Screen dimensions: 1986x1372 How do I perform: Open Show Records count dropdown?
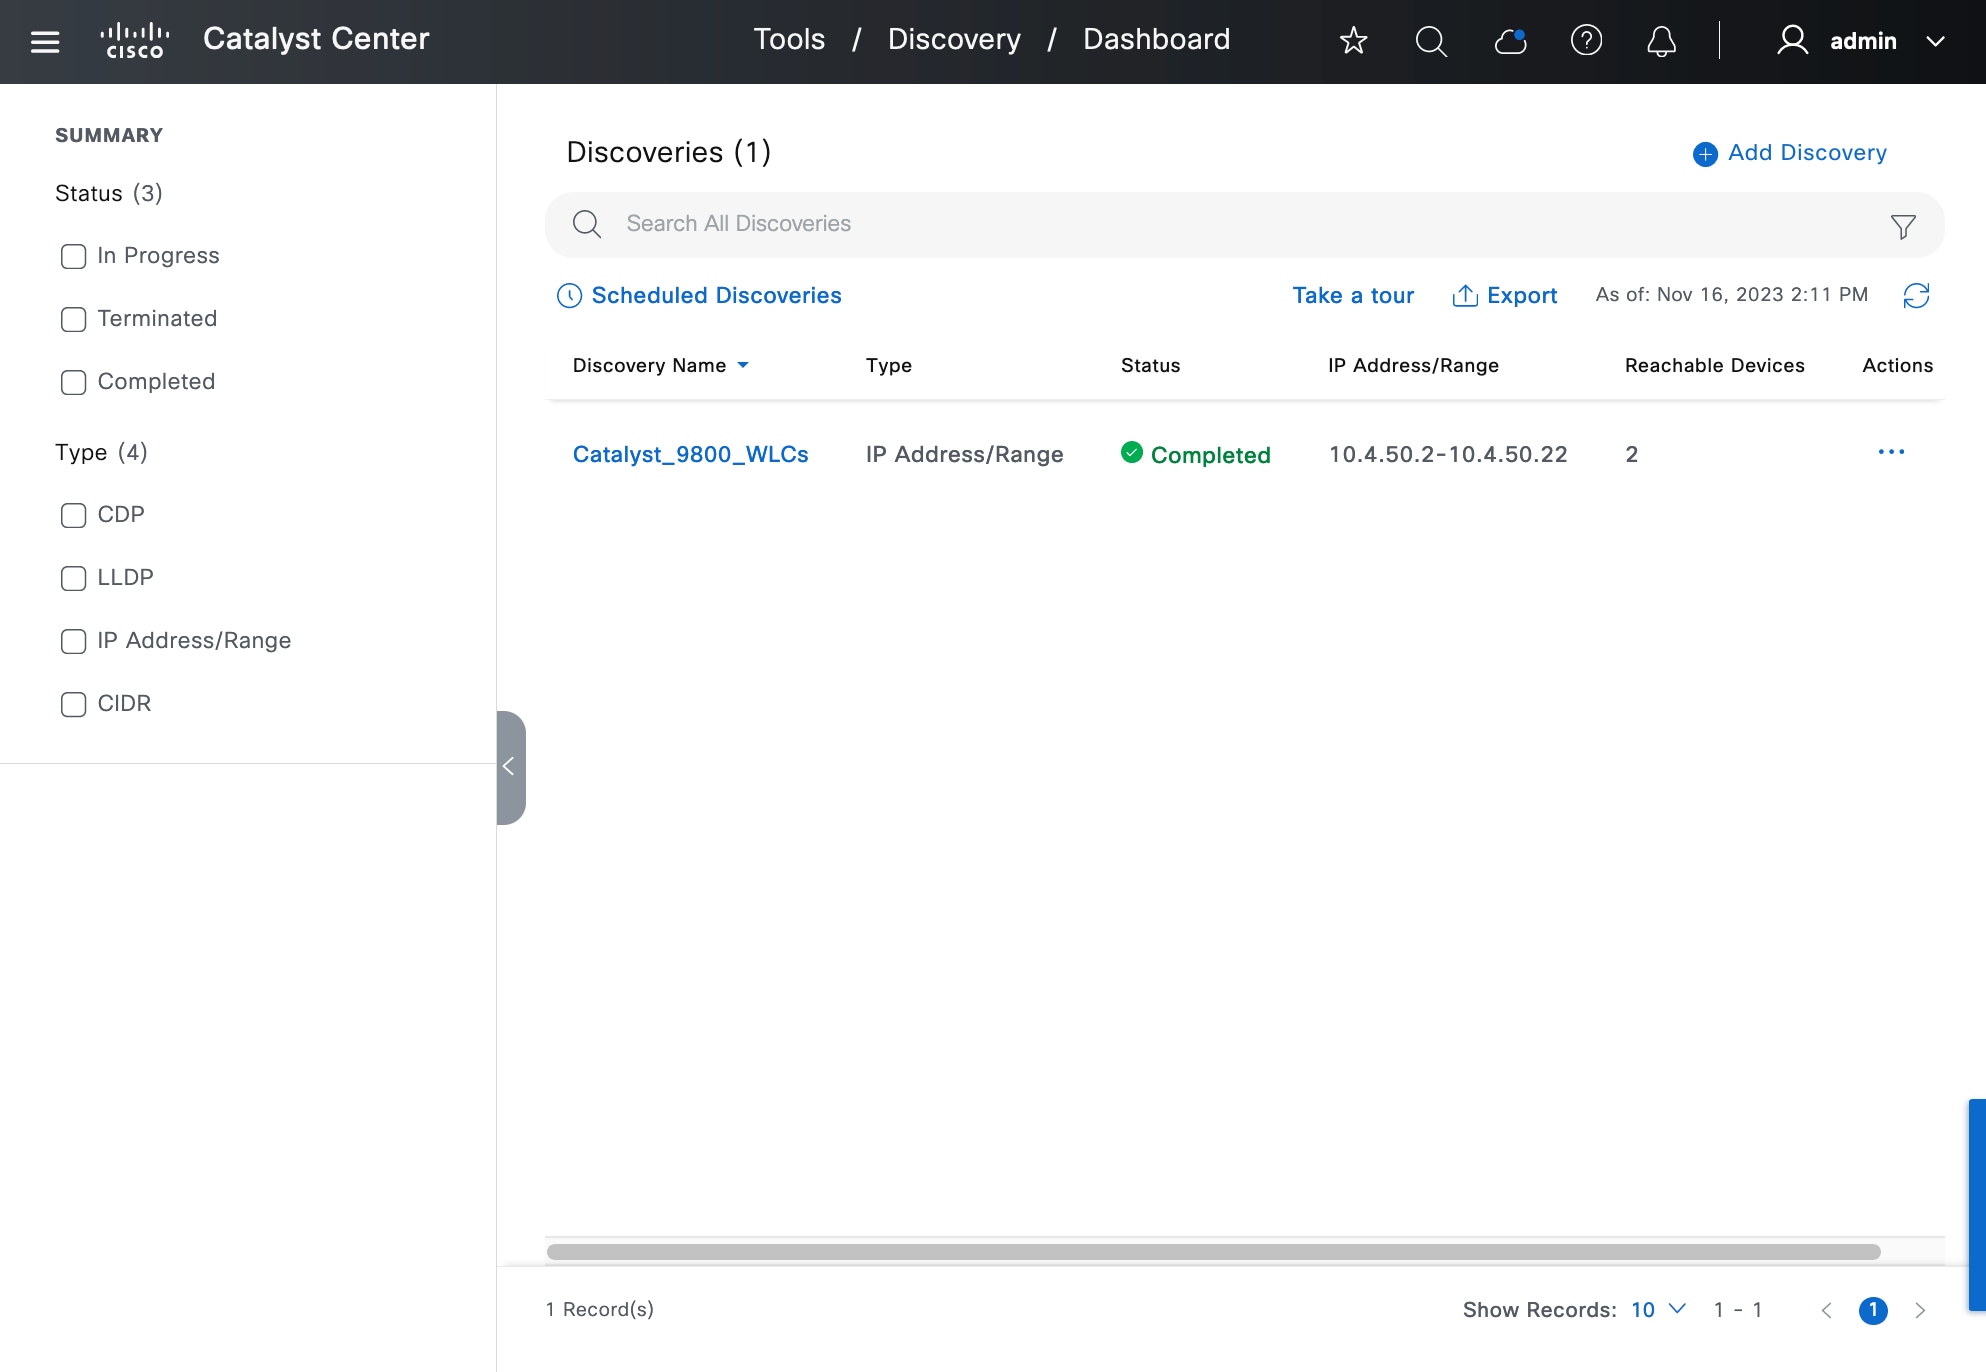pos(1658,1309)
